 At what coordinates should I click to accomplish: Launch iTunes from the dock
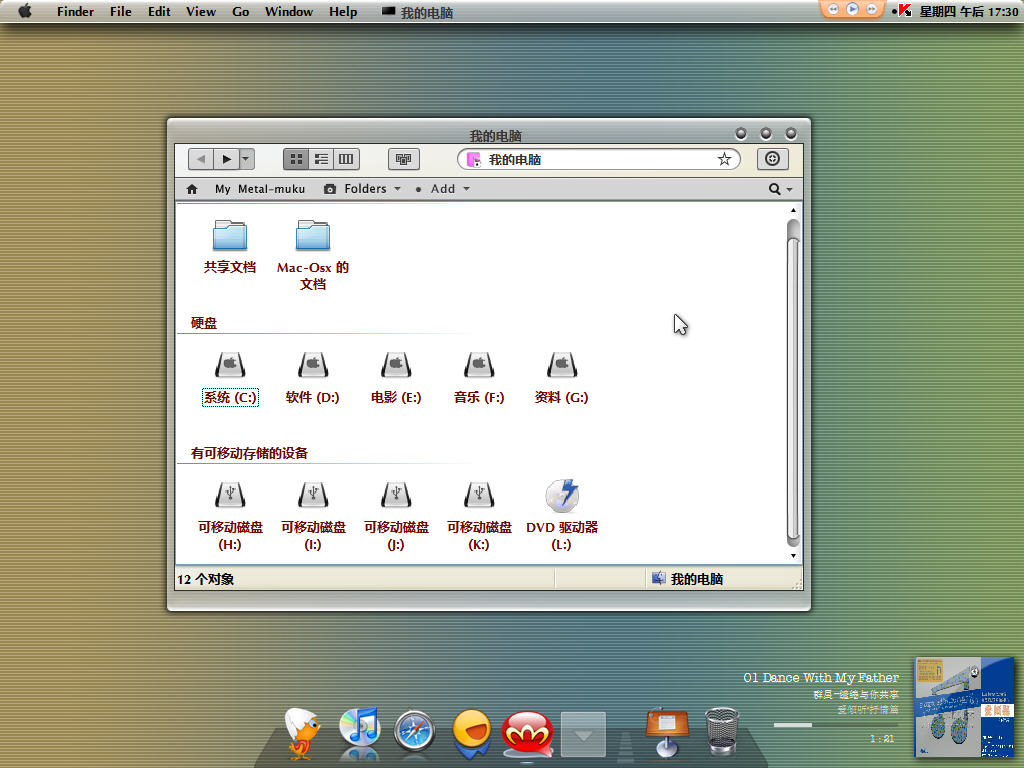click(x=359, y=730)
